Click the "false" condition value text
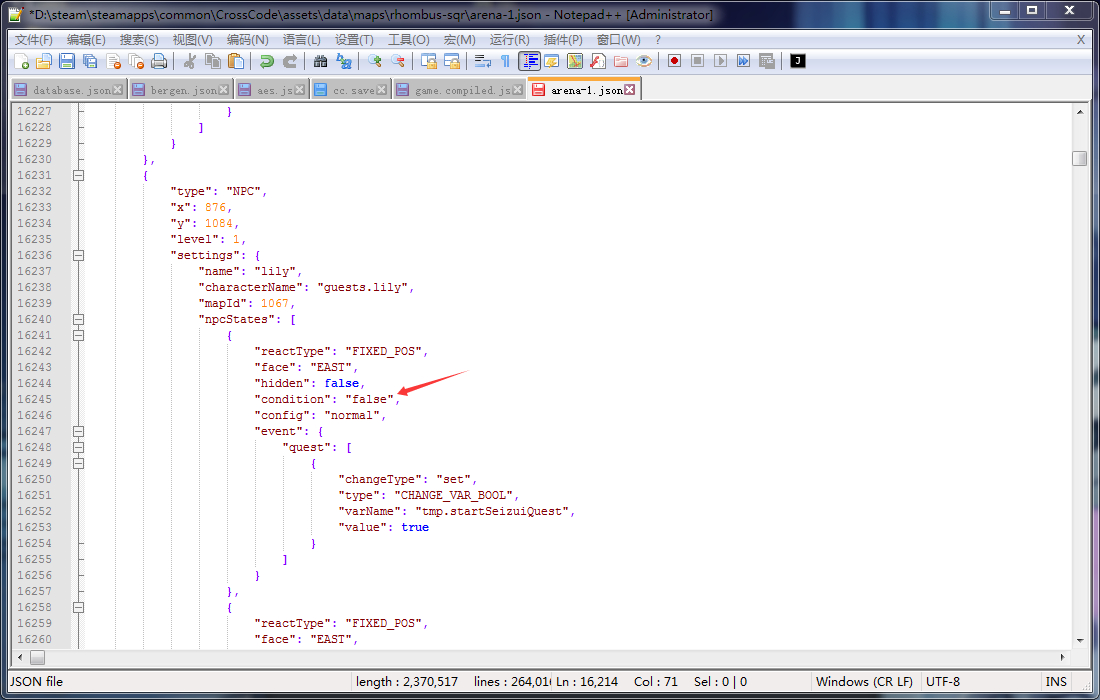Viewport: 1100px width, 700px height. pos(368,399)
